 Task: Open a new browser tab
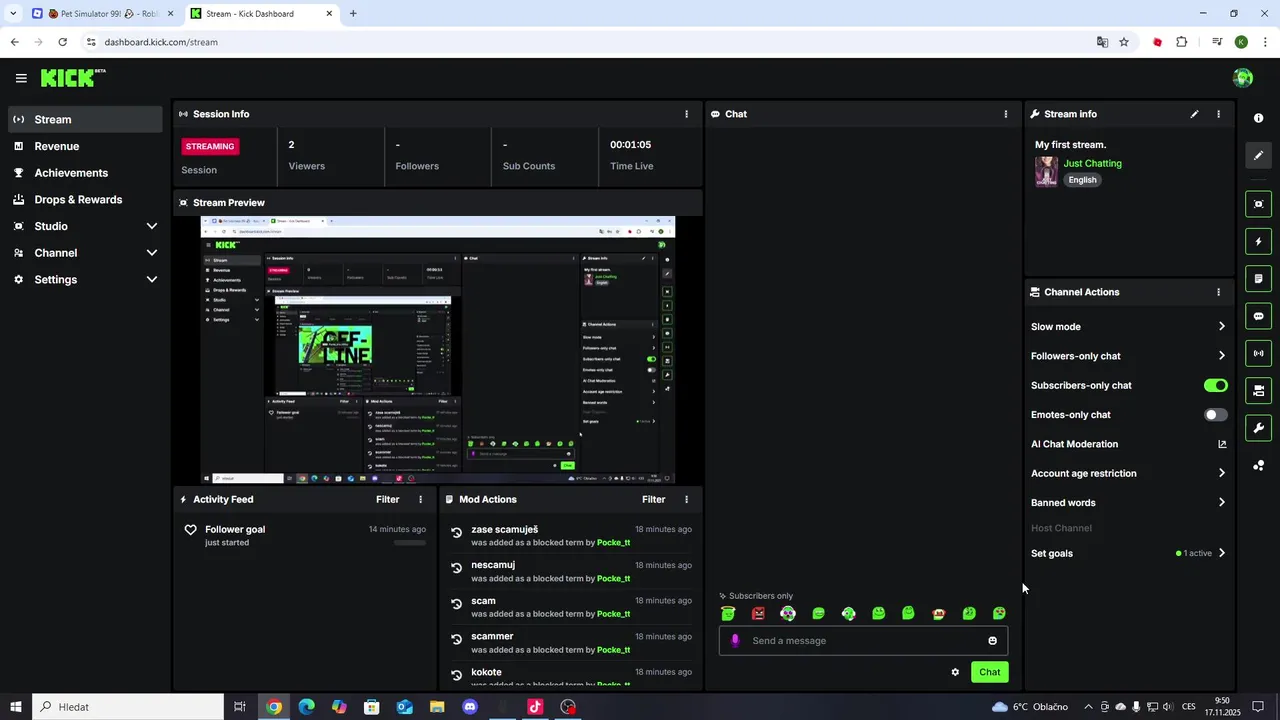353,14
